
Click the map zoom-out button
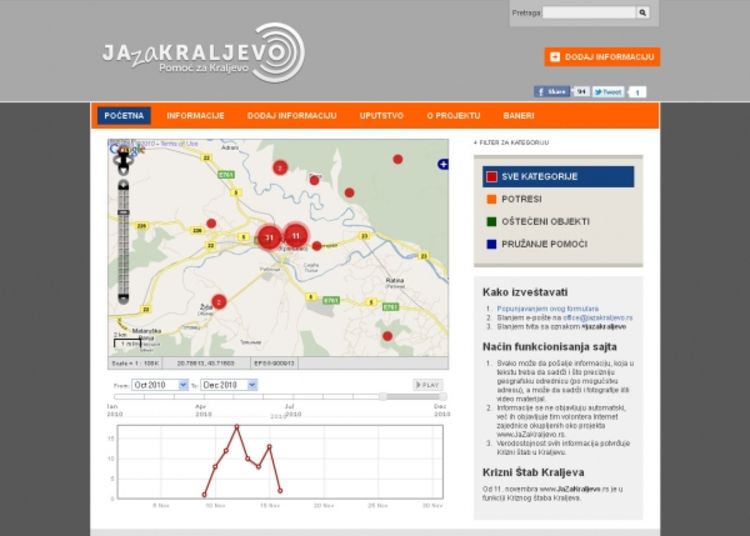(123, 299)
